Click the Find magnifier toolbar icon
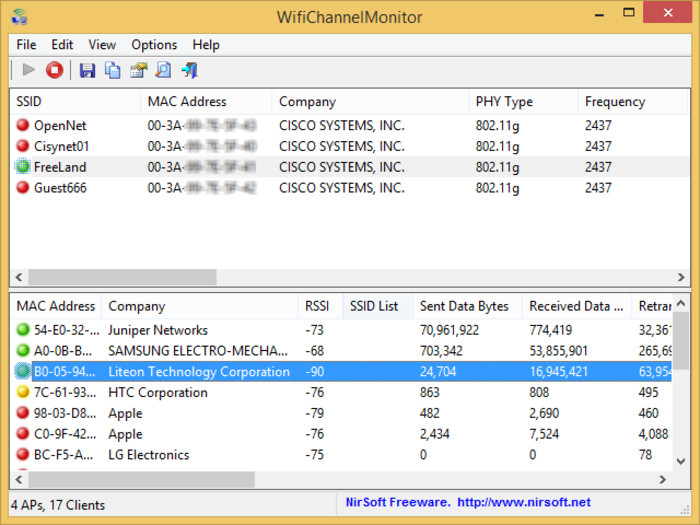 pos(163,70)
